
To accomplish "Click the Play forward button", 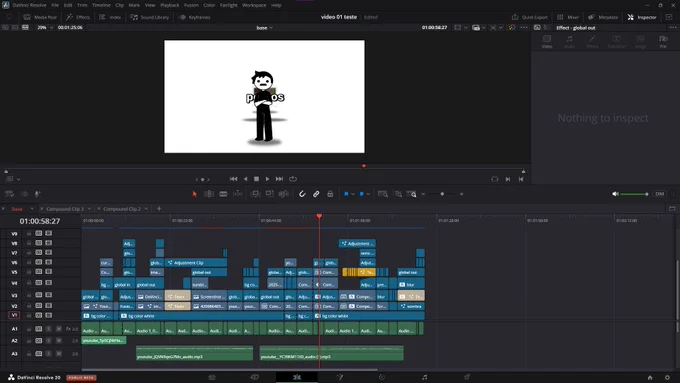I will (x=268, y=179).
